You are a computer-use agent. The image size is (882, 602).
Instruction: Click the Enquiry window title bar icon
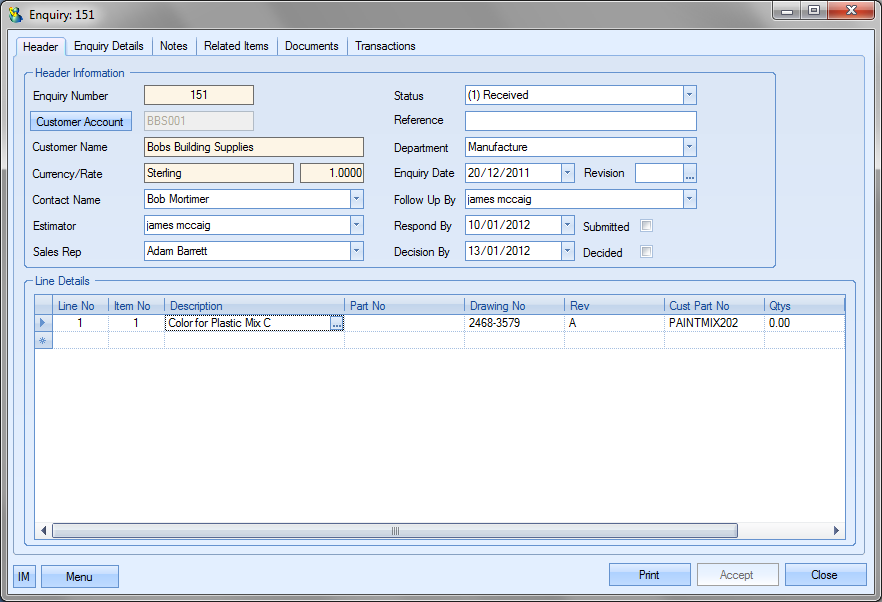tap(16, 14)
